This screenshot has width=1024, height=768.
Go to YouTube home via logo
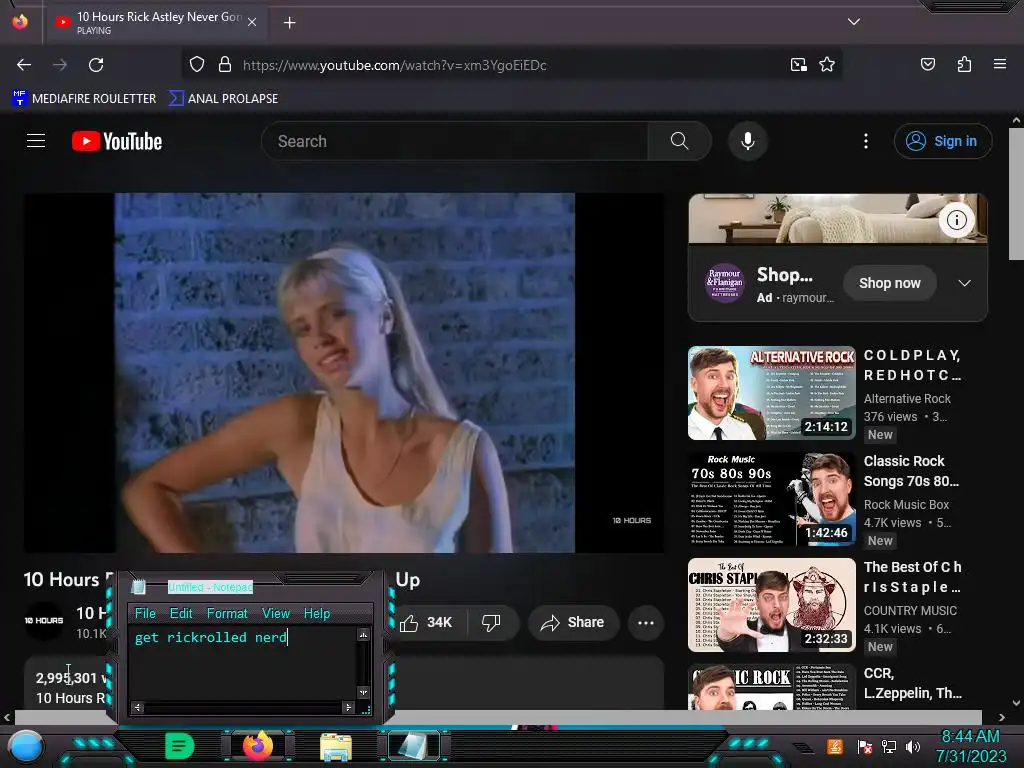(117, 141)
